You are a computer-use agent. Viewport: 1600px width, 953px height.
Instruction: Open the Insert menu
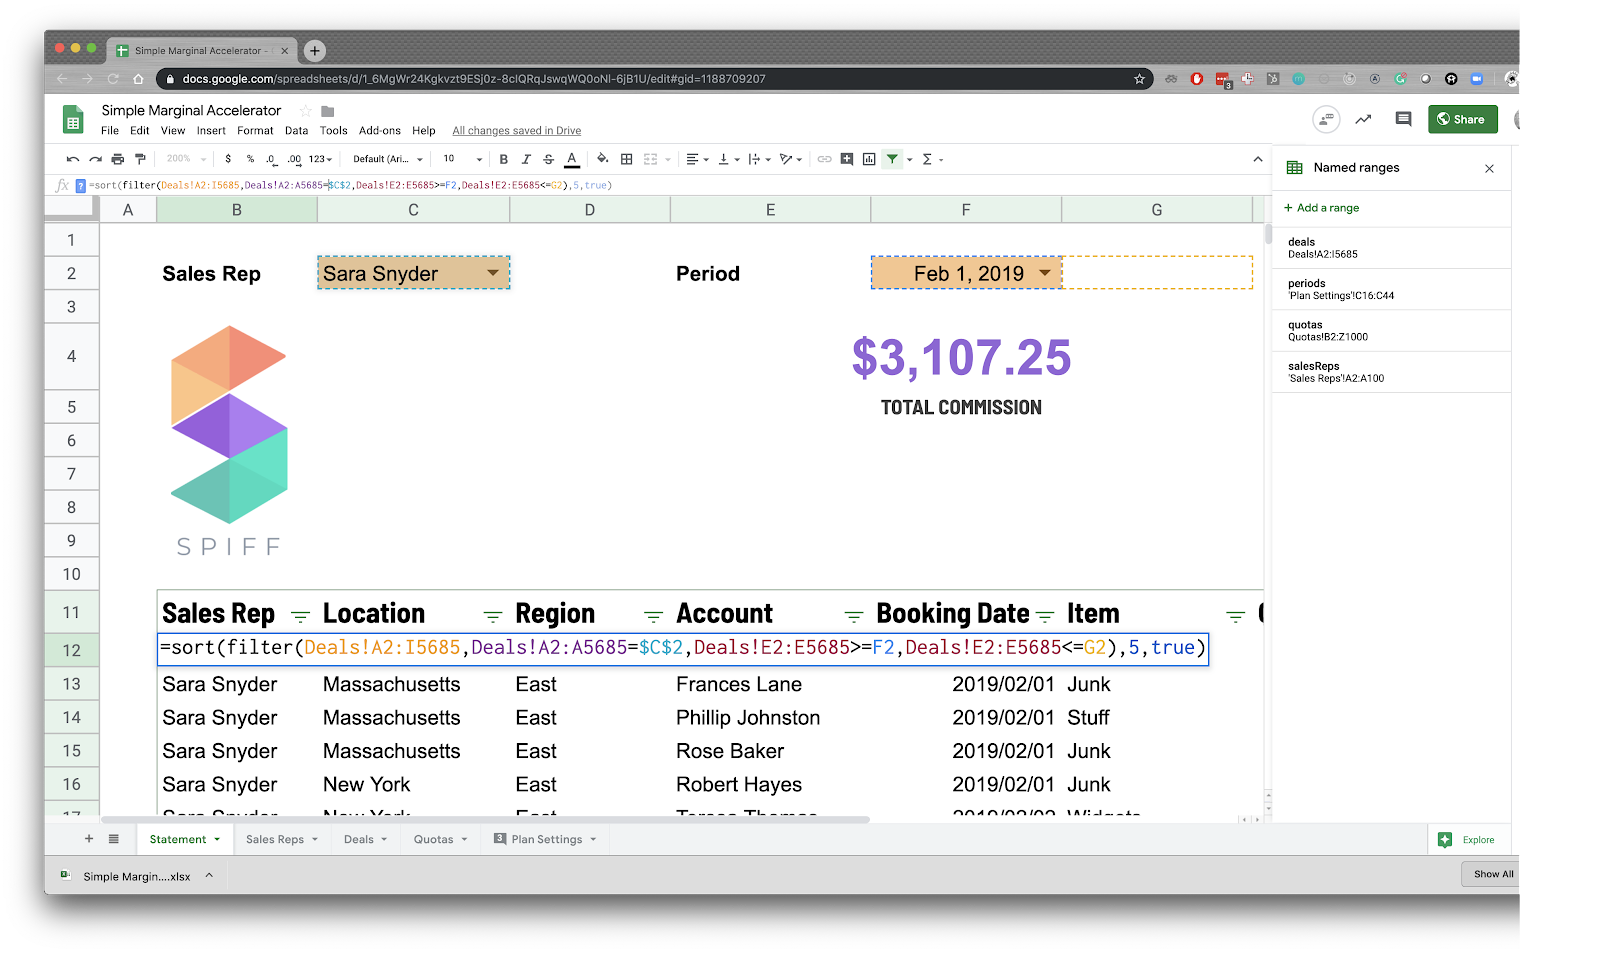(211, 131)
